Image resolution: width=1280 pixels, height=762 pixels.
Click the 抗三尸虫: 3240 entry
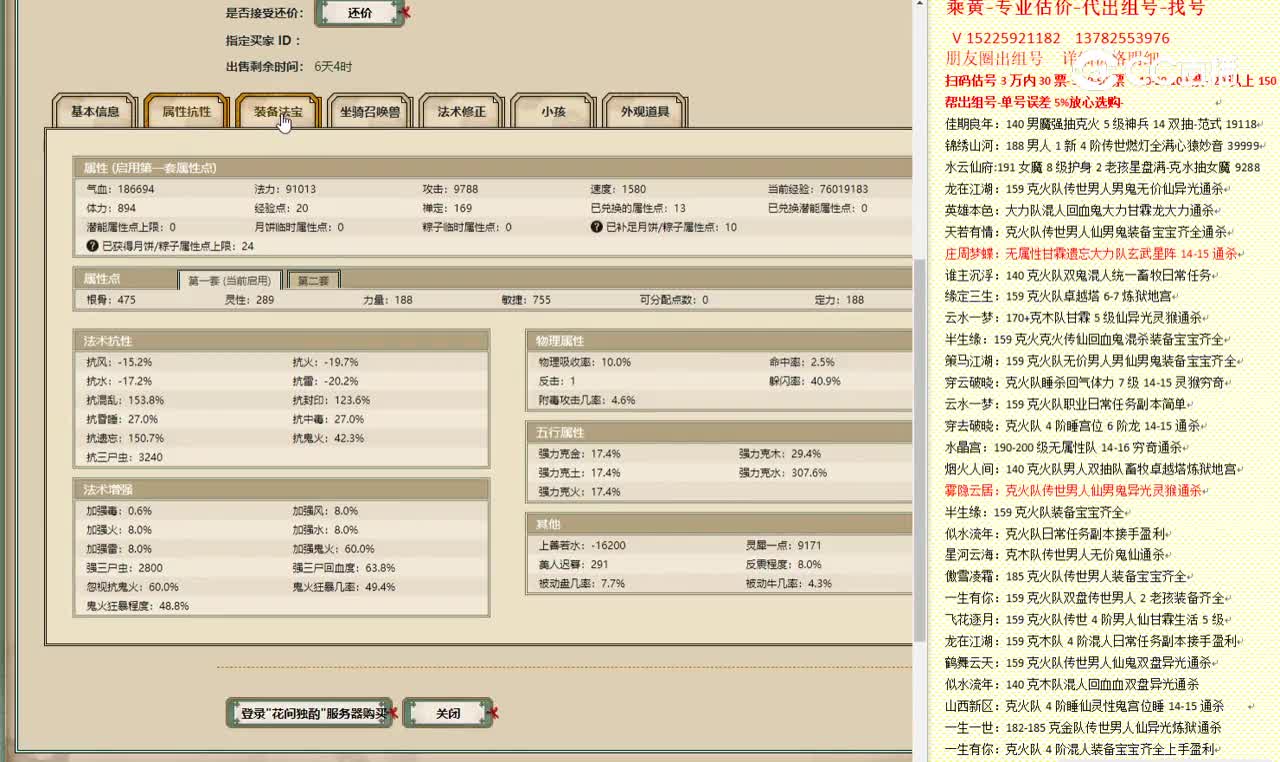click(124, 457)
